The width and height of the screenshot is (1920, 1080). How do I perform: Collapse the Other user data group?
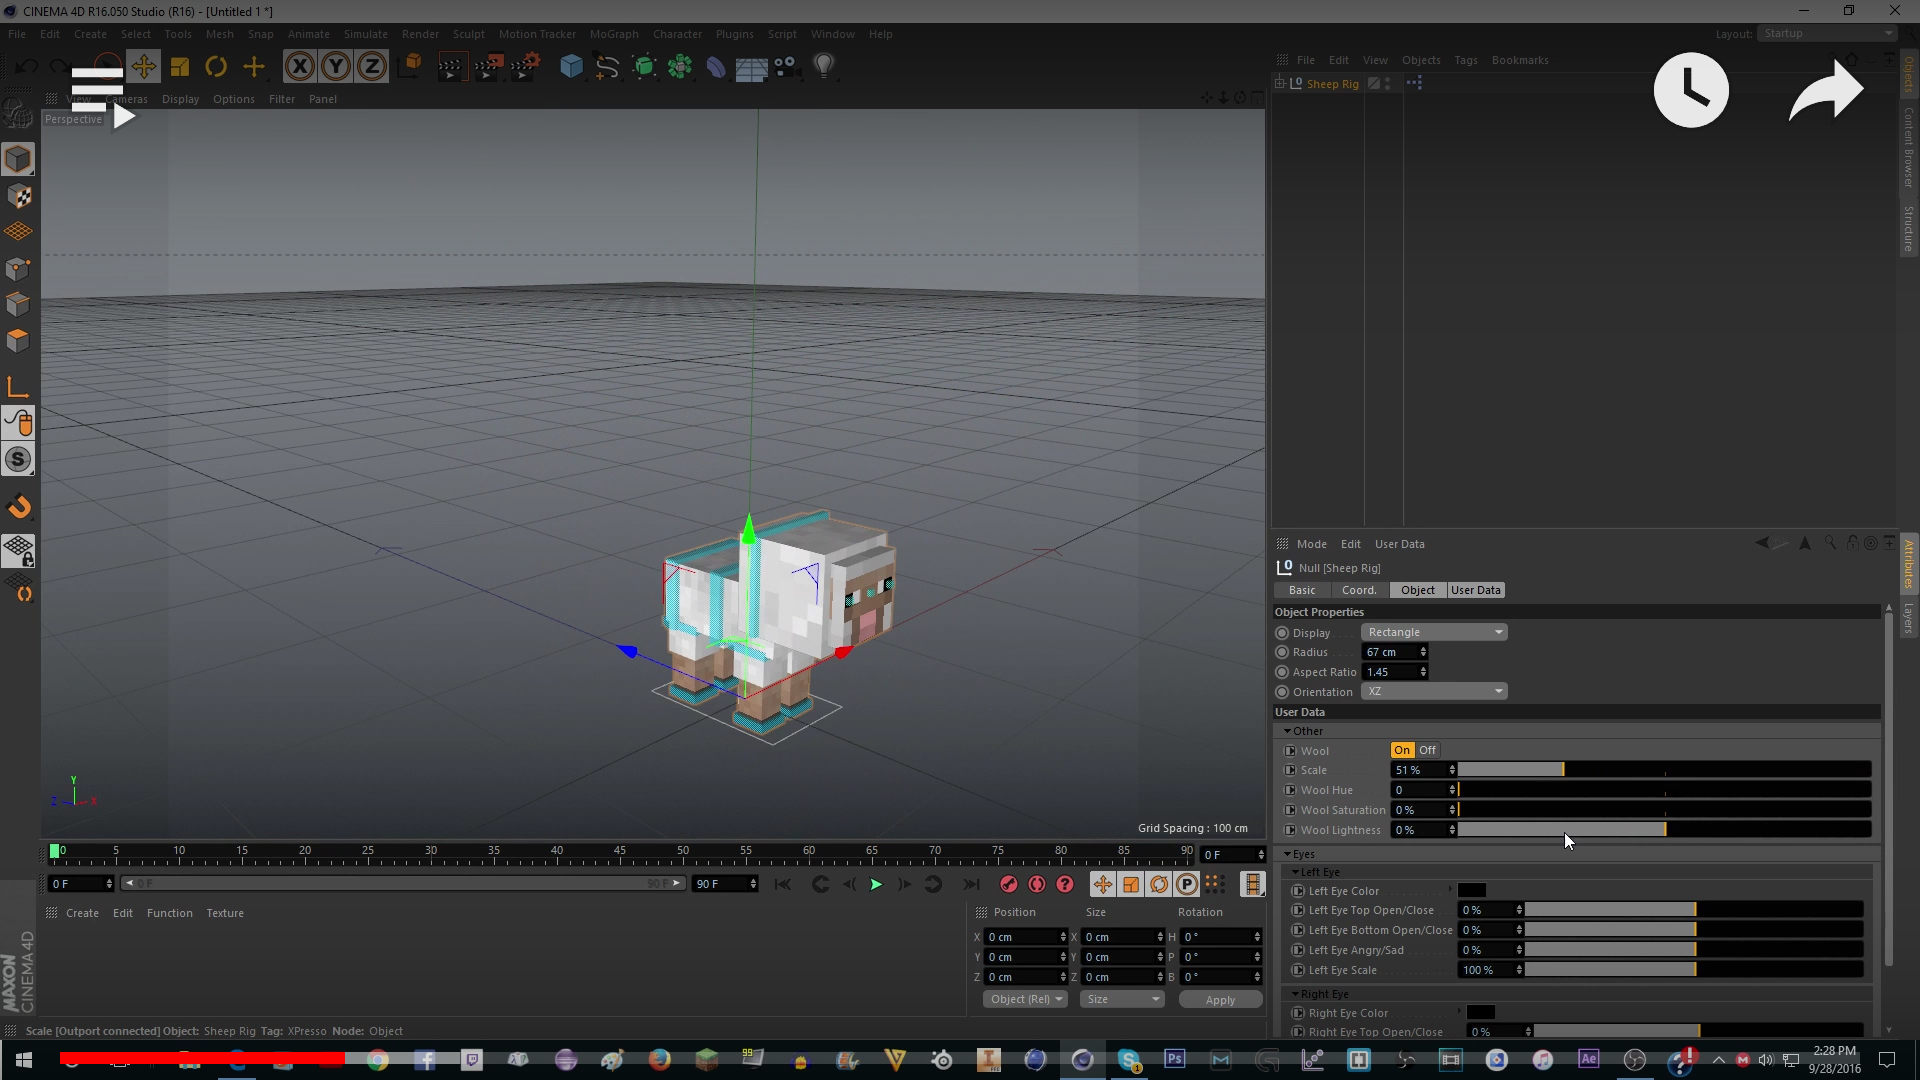pos(1288,731)
